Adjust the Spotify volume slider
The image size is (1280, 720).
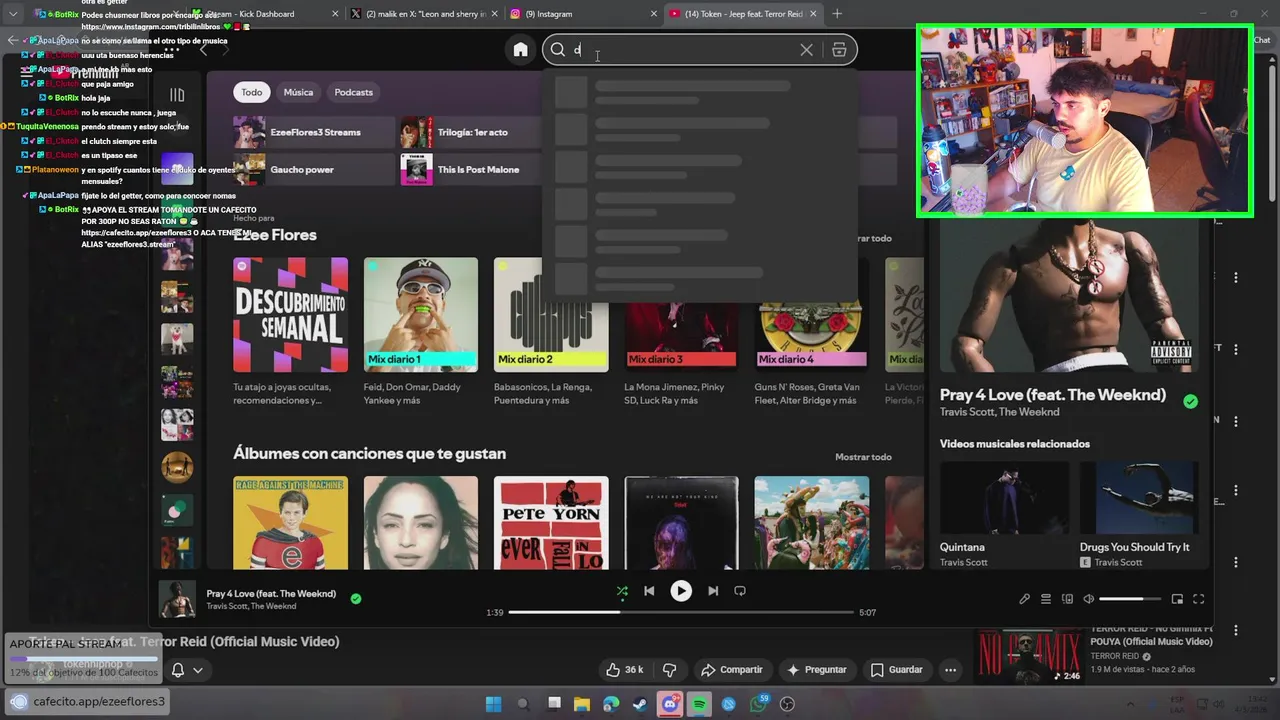tap(1130, 599)
